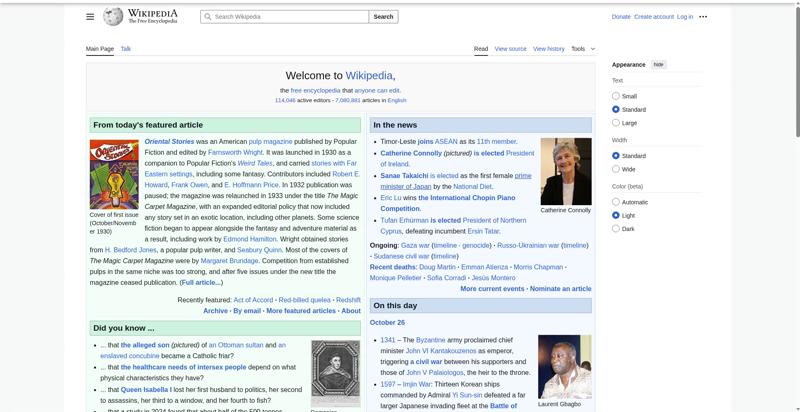Choose Wide width setting

coord(616,169)
